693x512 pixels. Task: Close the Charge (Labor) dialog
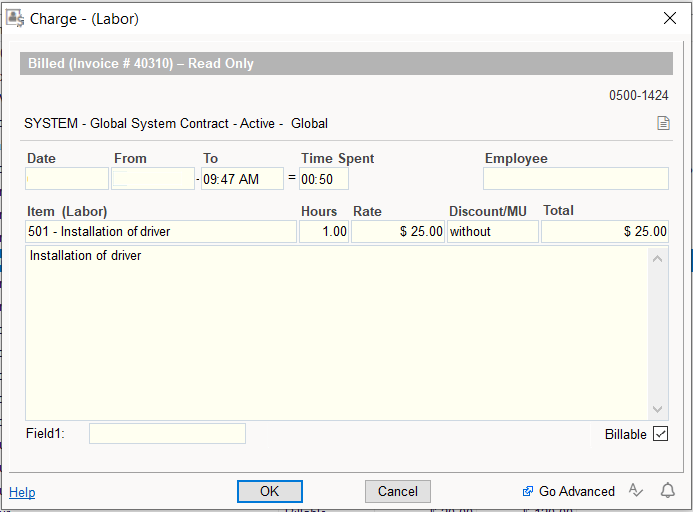click(x=669, y=18)
